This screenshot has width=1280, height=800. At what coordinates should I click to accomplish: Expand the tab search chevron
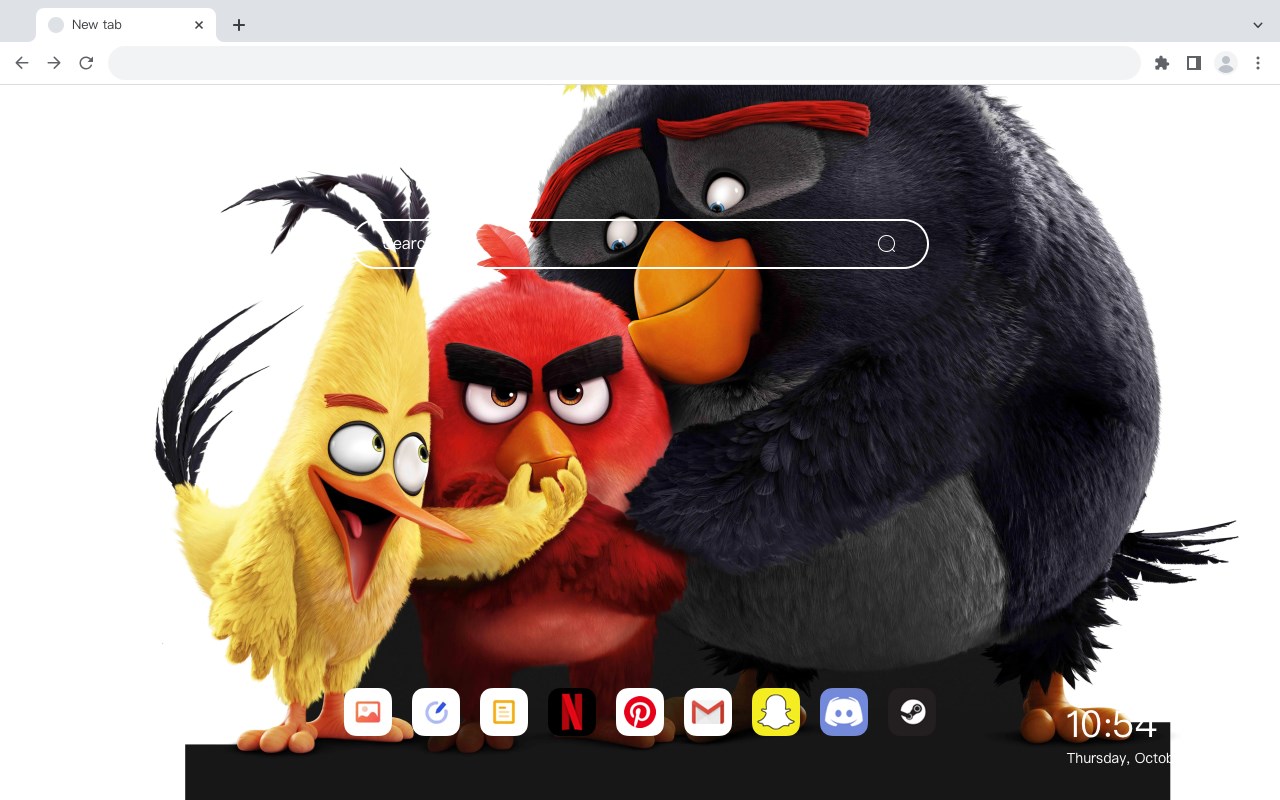[1258, 25]
